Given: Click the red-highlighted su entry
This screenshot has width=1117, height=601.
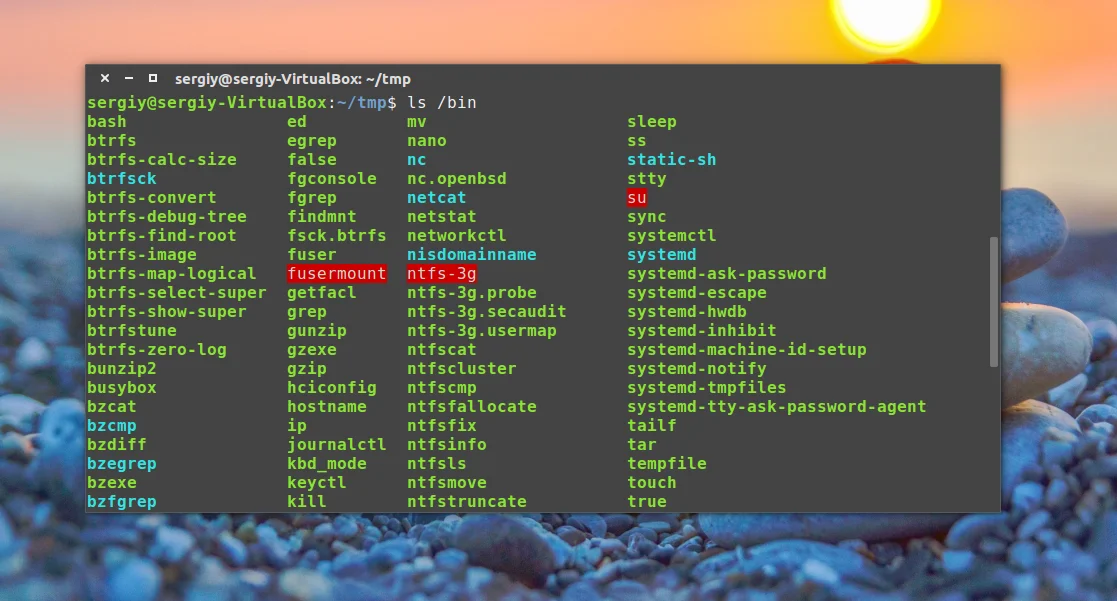Looking at the screenshot, I should point(637,197).
